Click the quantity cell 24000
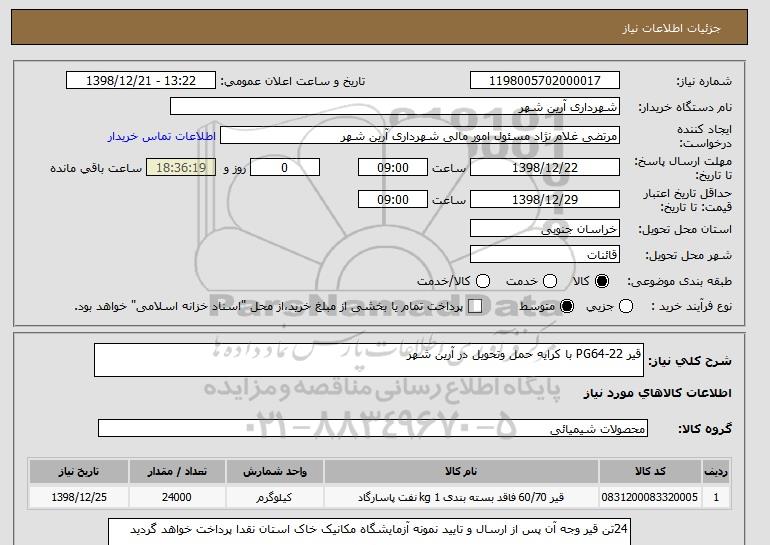Image resolution: width=770 pixels, height=545 pixels. tap(177, 497)
